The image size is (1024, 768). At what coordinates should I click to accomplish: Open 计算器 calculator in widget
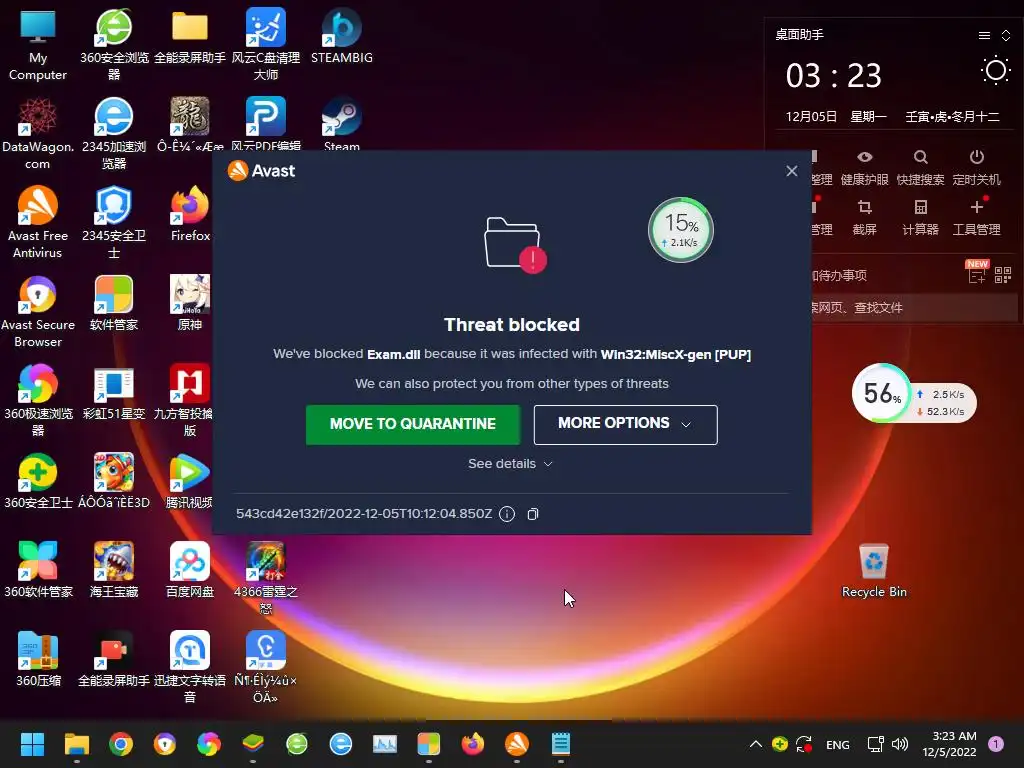point(920,217)
